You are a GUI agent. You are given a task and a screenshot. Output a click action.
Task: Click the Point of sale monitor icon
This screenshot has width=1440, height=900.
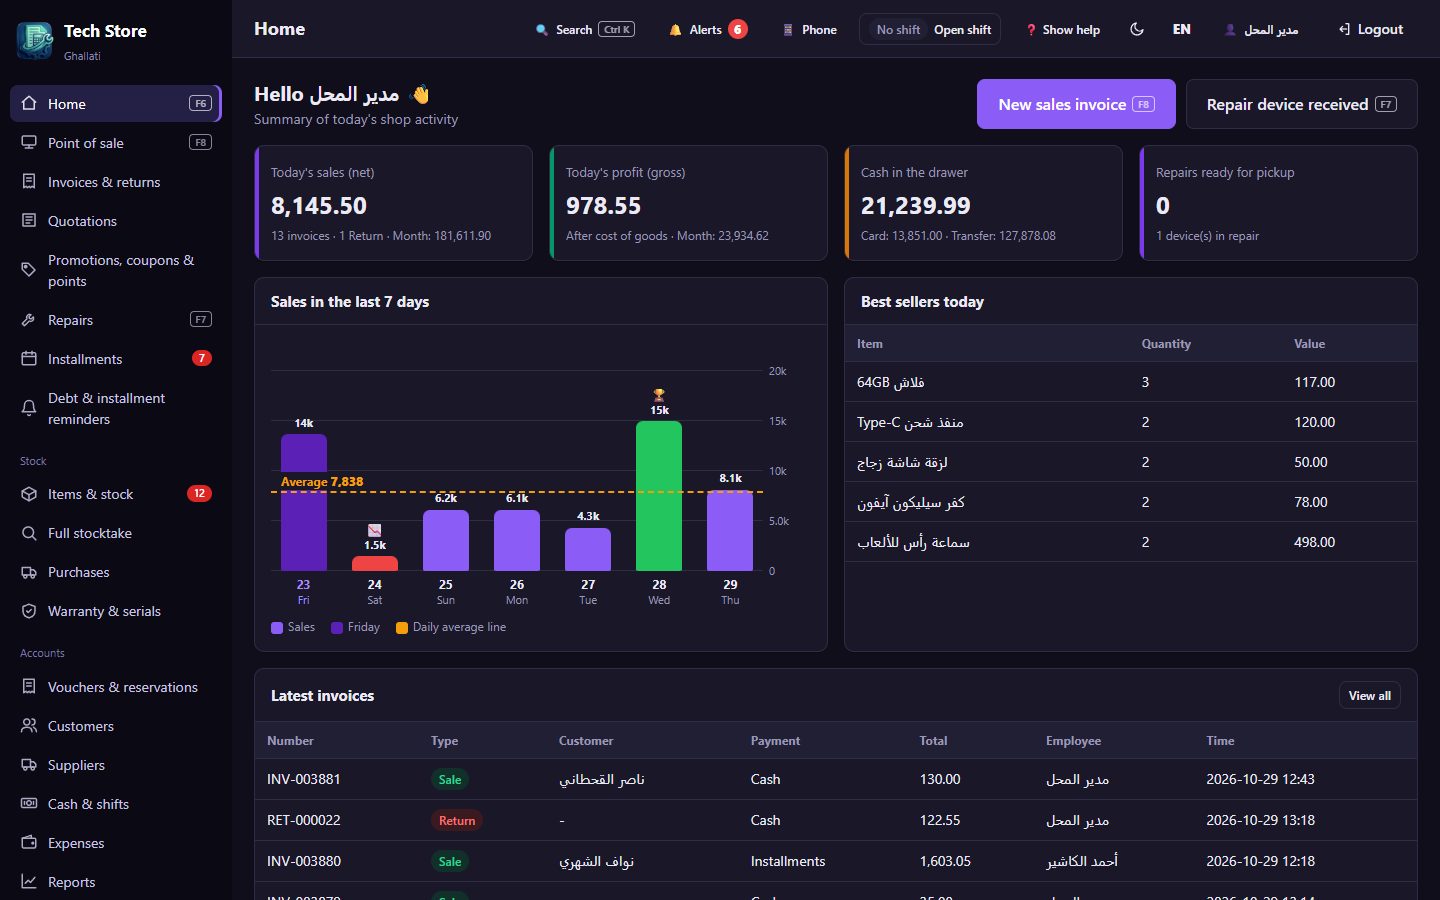click(29, 142)
